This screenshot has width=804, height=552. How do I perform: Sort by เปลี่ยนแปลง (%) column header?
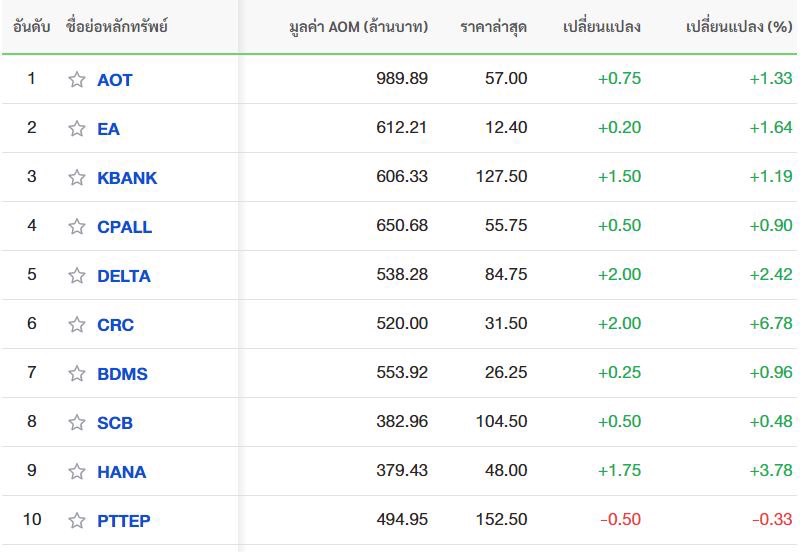coord(739,27)
